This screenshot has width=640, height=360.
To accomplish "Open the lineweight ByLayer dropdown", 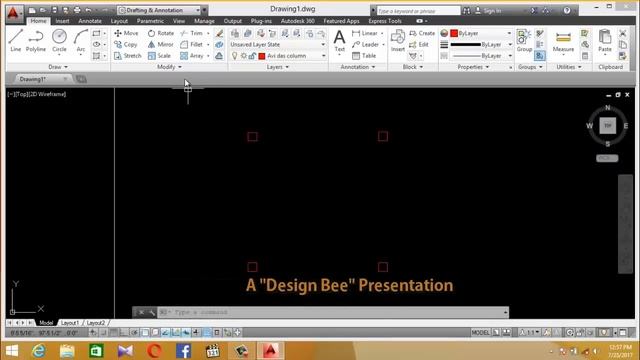I will (480, 44).
